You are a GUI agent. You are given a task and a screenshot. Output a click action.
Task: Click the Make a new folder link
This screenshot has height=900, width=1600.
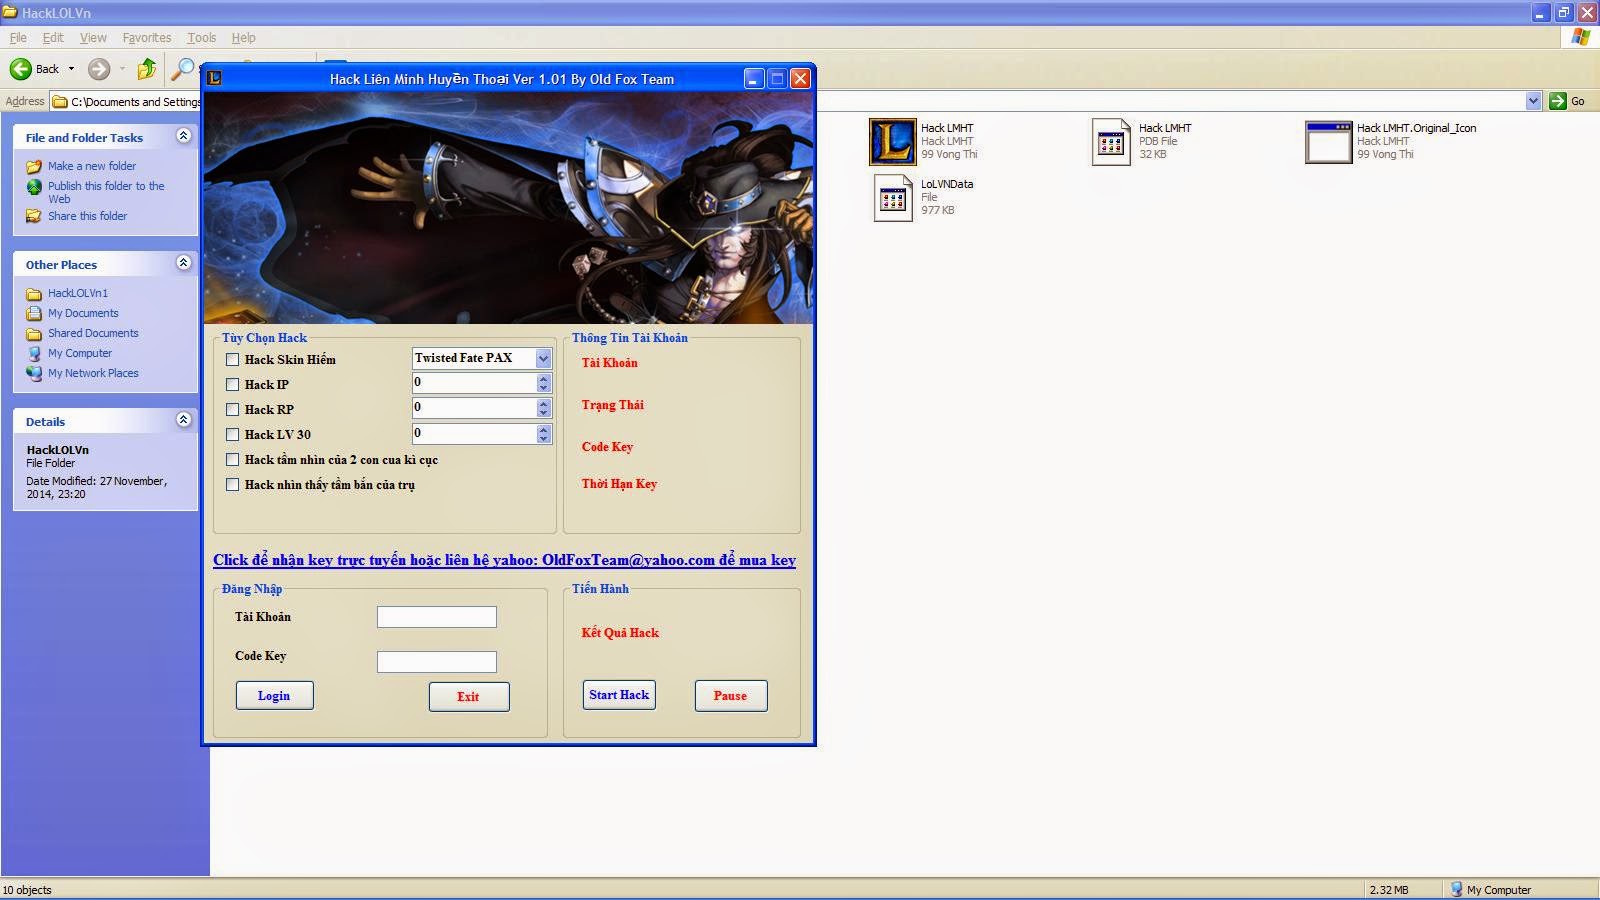(x=92, y=166)
